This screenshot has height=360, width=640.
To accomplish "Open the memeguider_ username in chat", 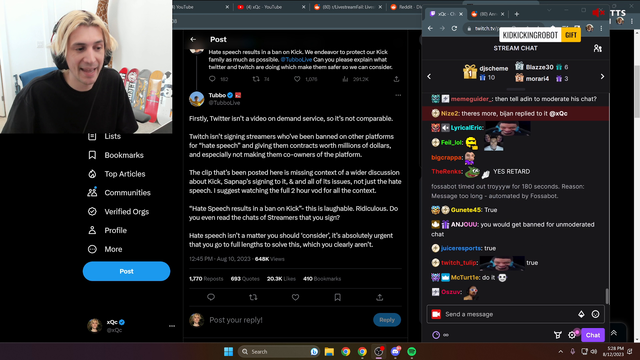I will click(x=471, y=99).
